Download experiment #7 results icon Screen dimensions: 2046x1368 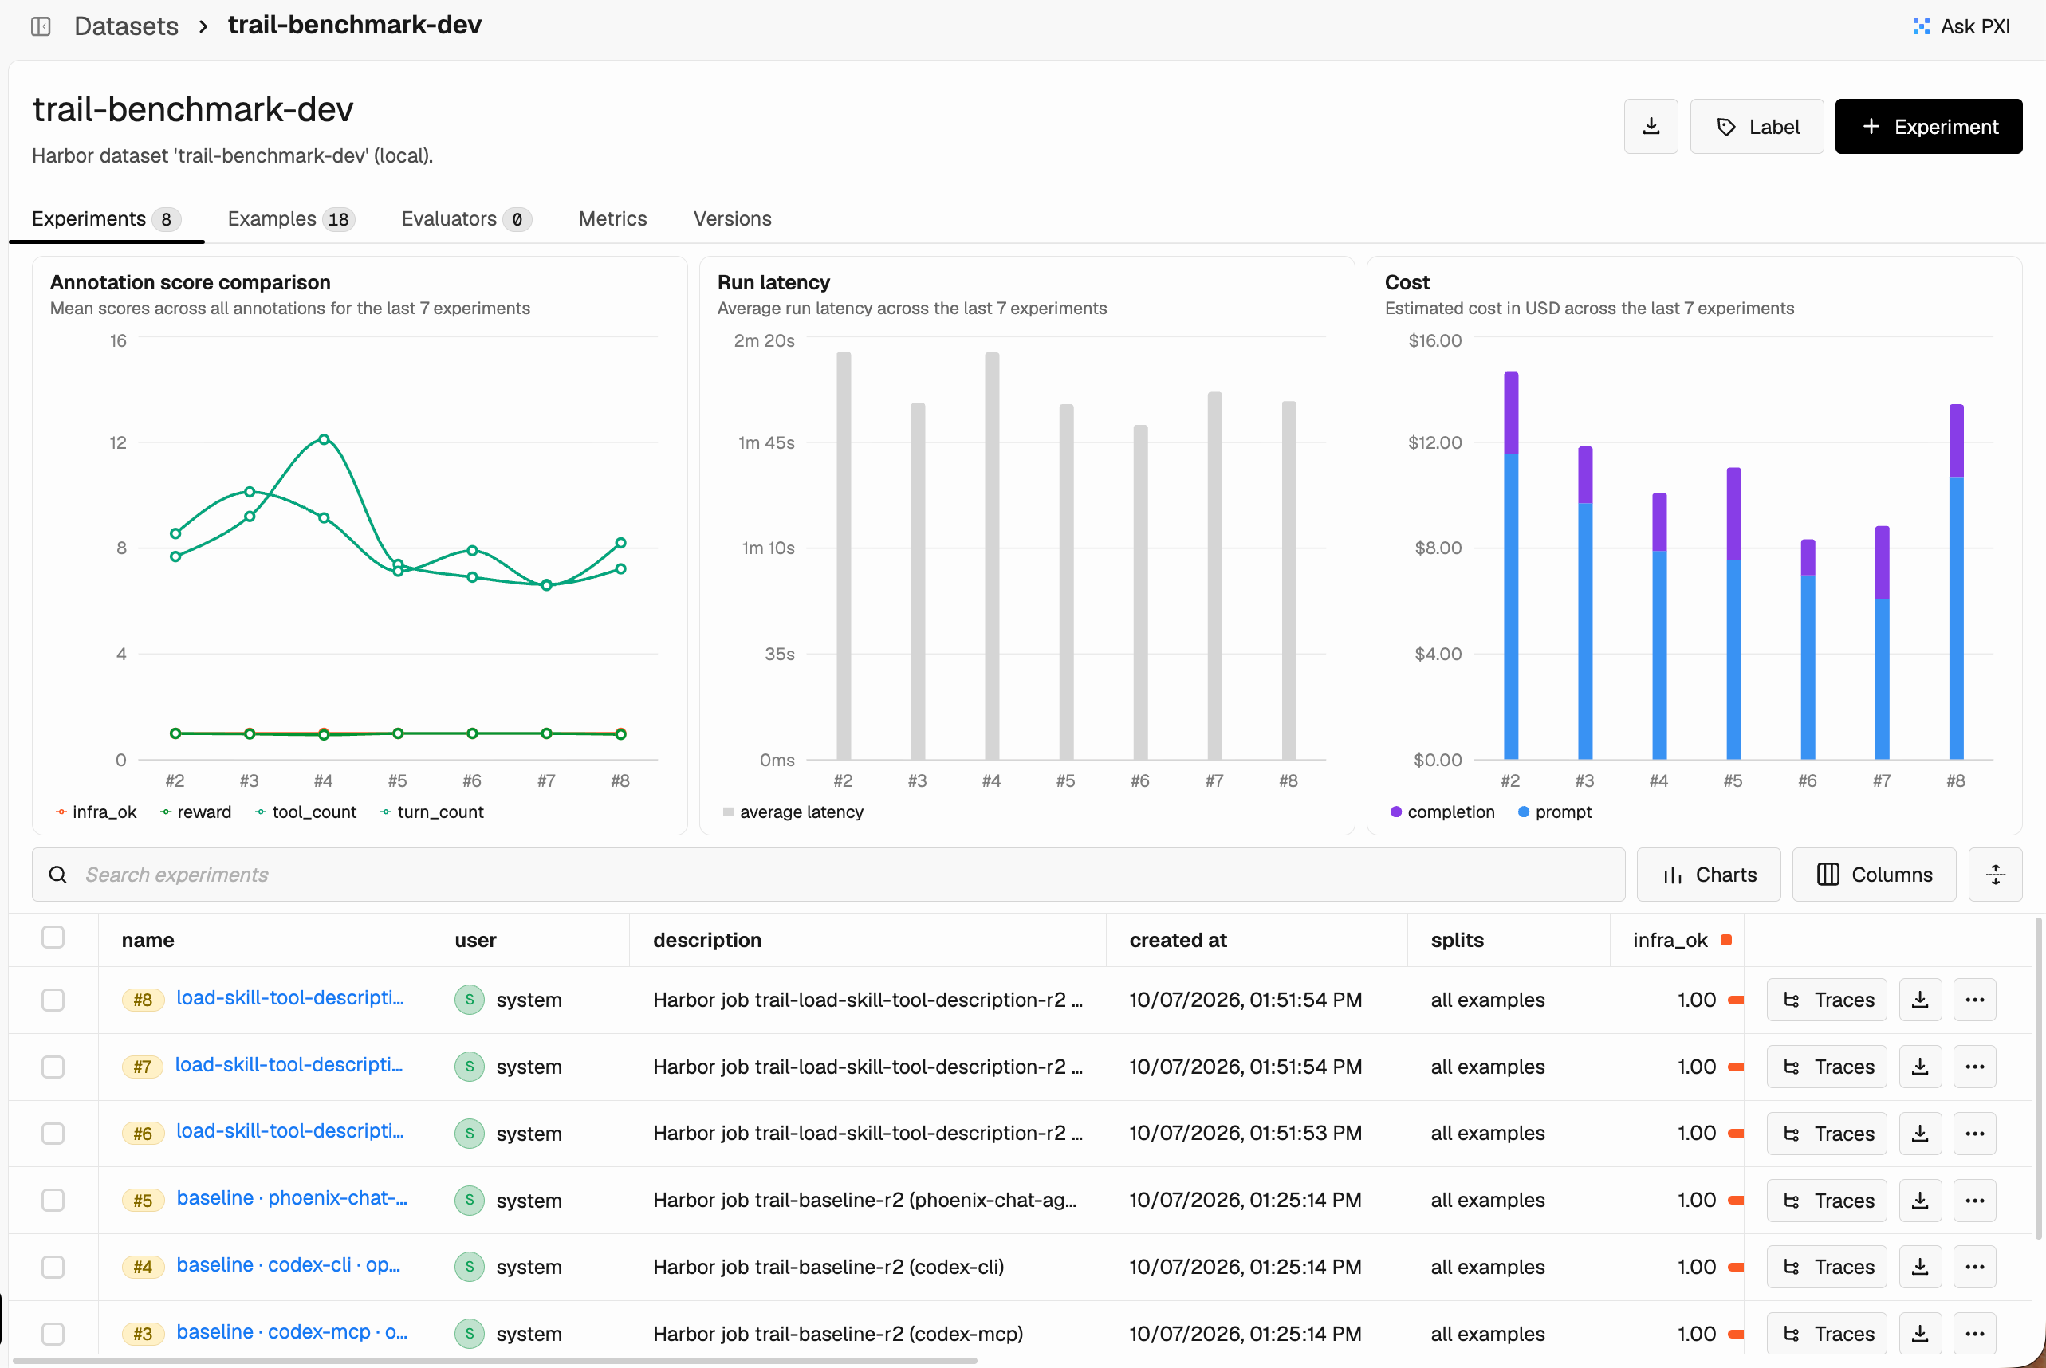coord(1920,1066)
